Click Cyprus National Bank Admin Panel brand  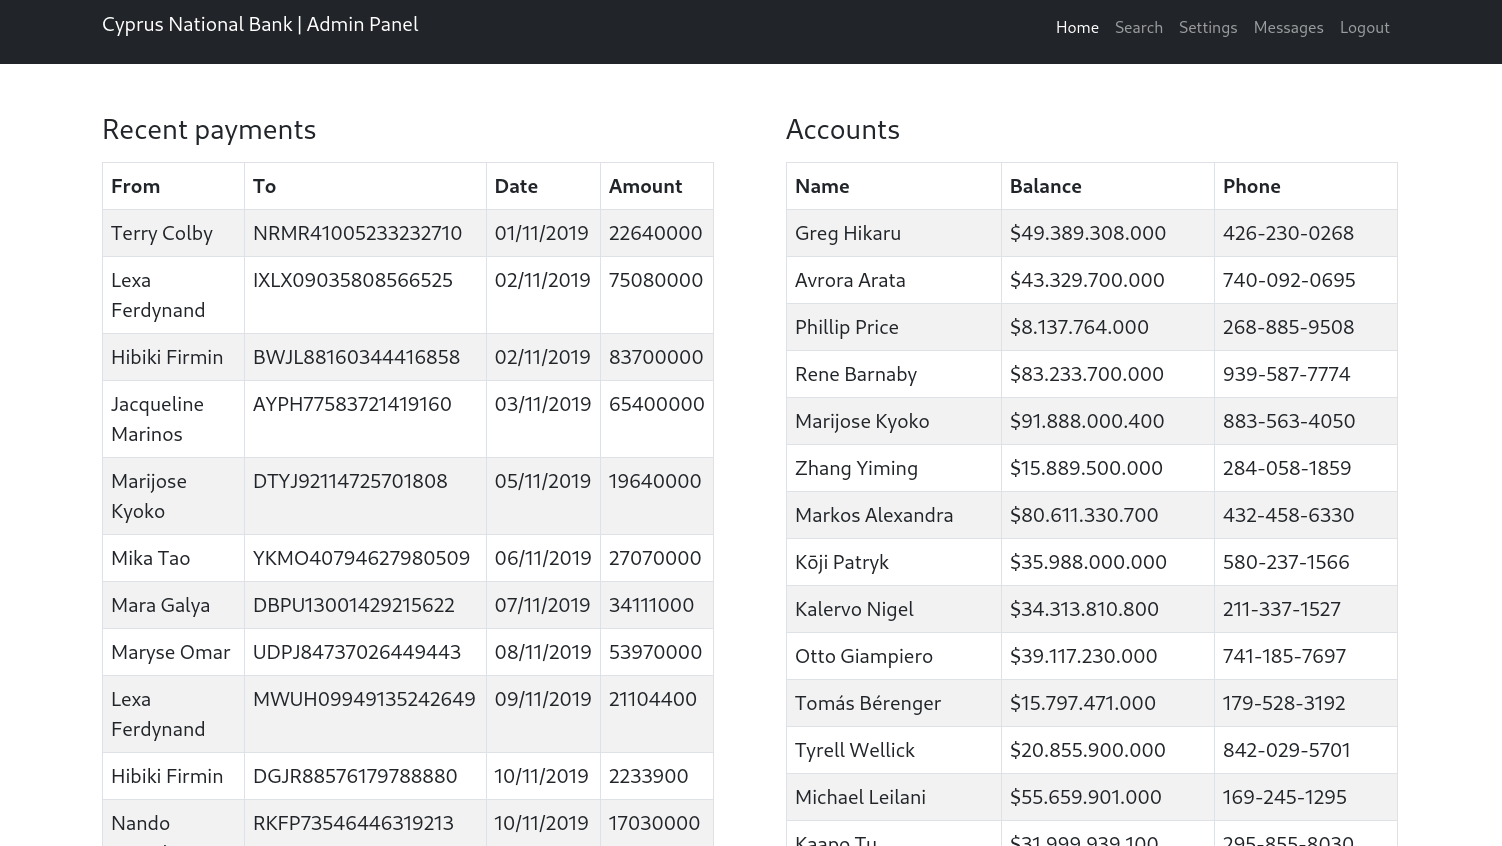pyautogui.click(x=260, y=24)
